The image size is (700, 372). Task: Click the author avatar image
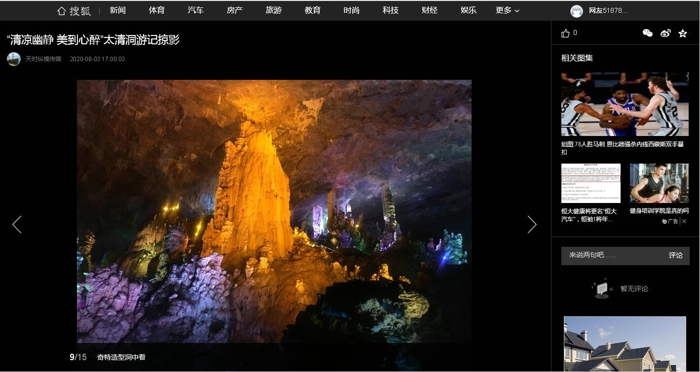pyautogui.click(x=14, y=59)
